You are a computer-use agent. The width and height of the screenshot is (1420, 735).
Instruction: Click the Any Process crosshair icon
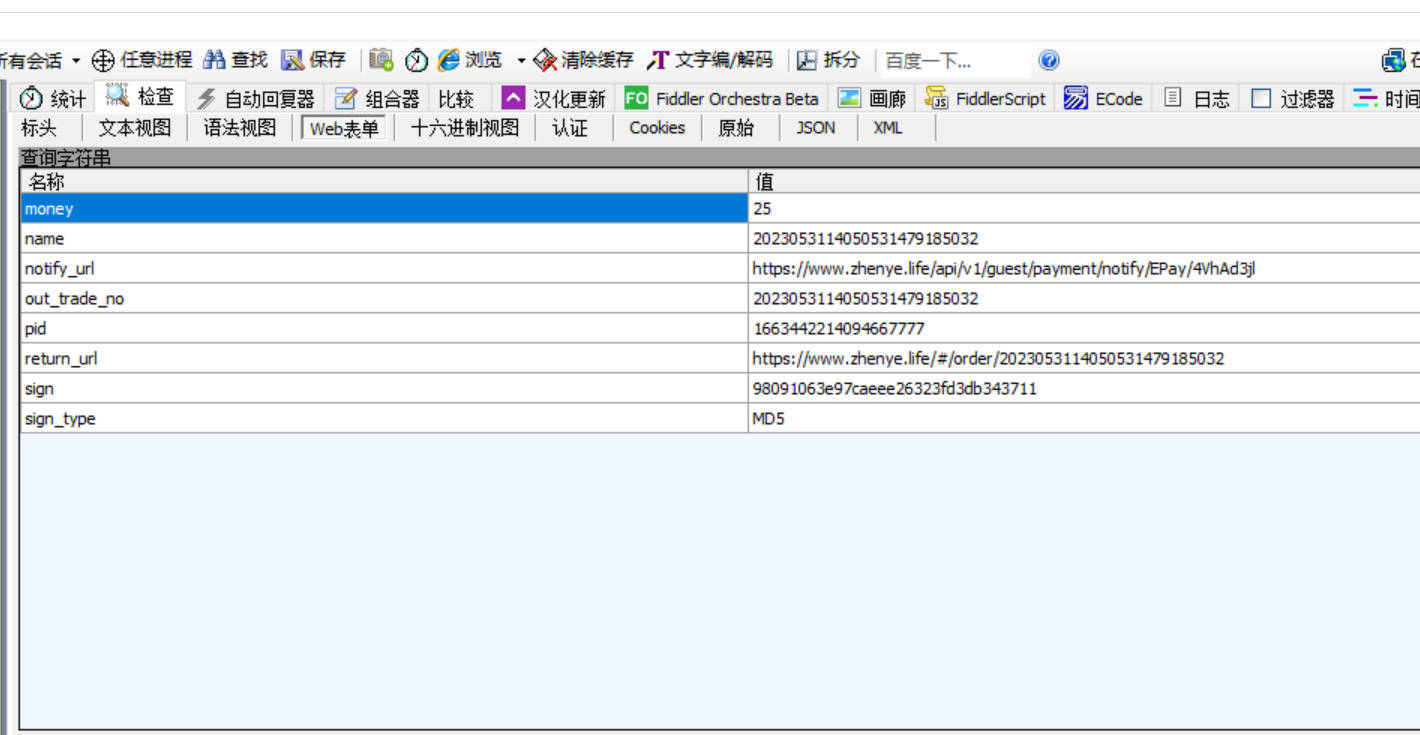tap(103, 61)
